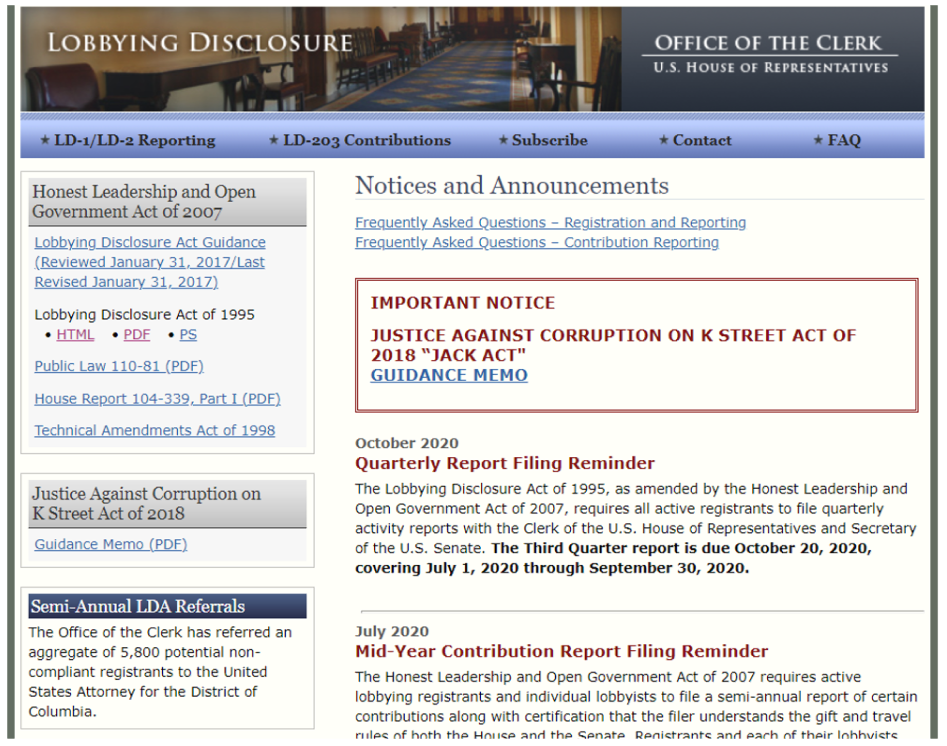947x746 pixels.
Task: Open Public Law 110-81 (PDF)
Action: coord(119,366)
